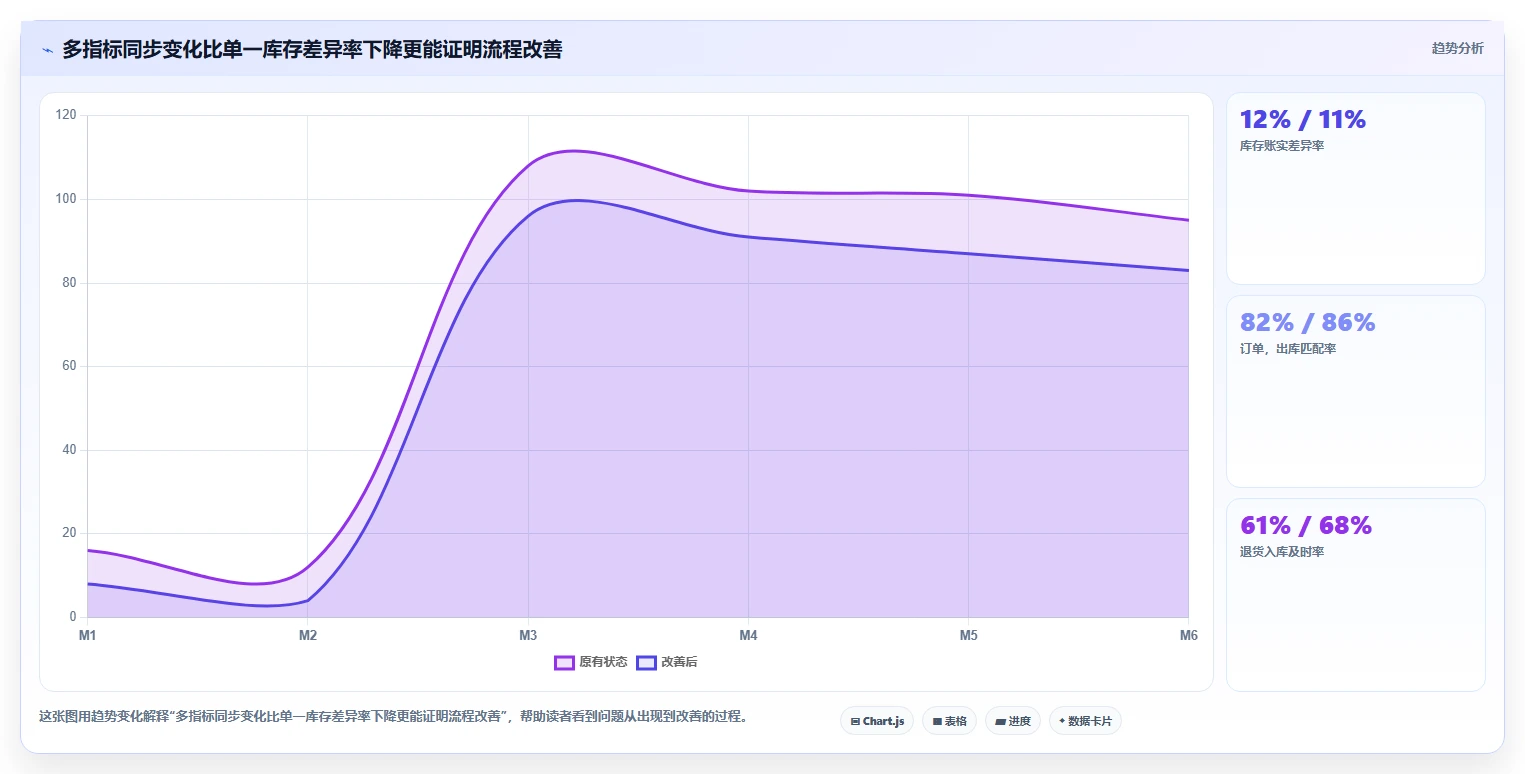This screenshot has height=774, width=1525.
Task: Toggle the 改善后 legend swatch
Action: 646,662
